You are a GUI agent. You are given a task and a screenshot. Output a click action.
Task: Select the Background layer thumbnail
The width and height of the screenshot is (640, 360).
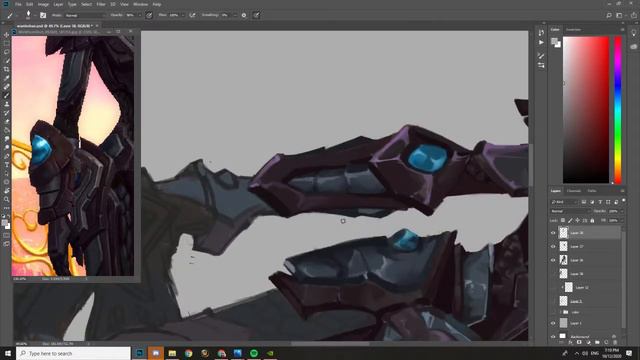point(563,336)
